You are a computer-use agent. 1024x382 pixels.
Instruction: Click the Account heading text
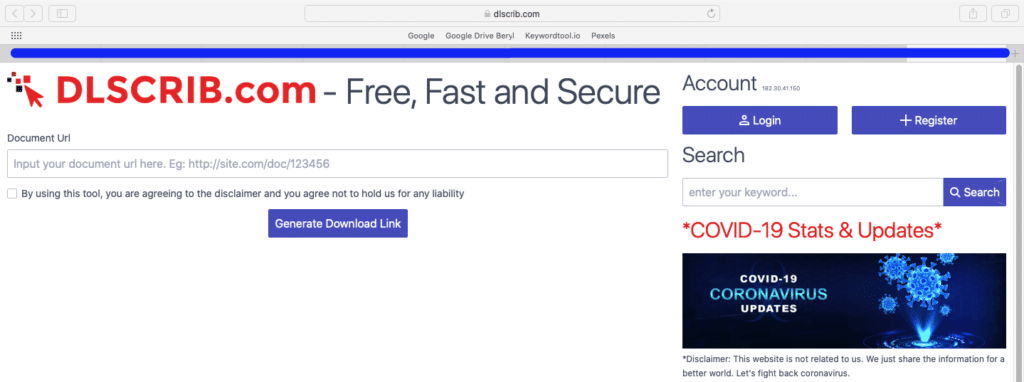(719, 84)
